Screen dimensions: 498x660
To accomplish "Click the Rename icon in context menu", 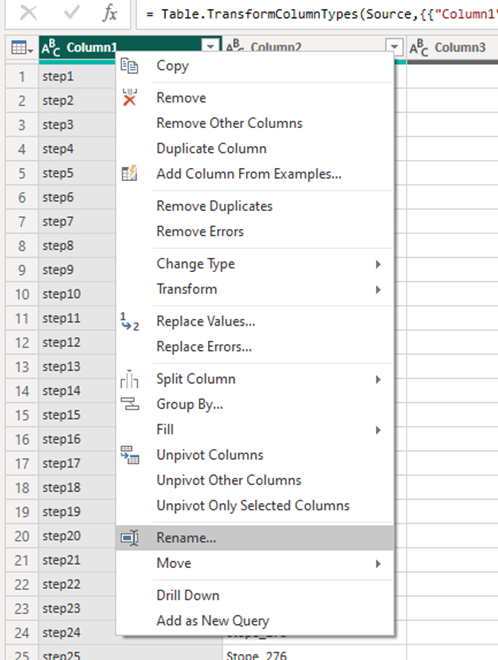I will pyautogui.click(x=129, y=538).
